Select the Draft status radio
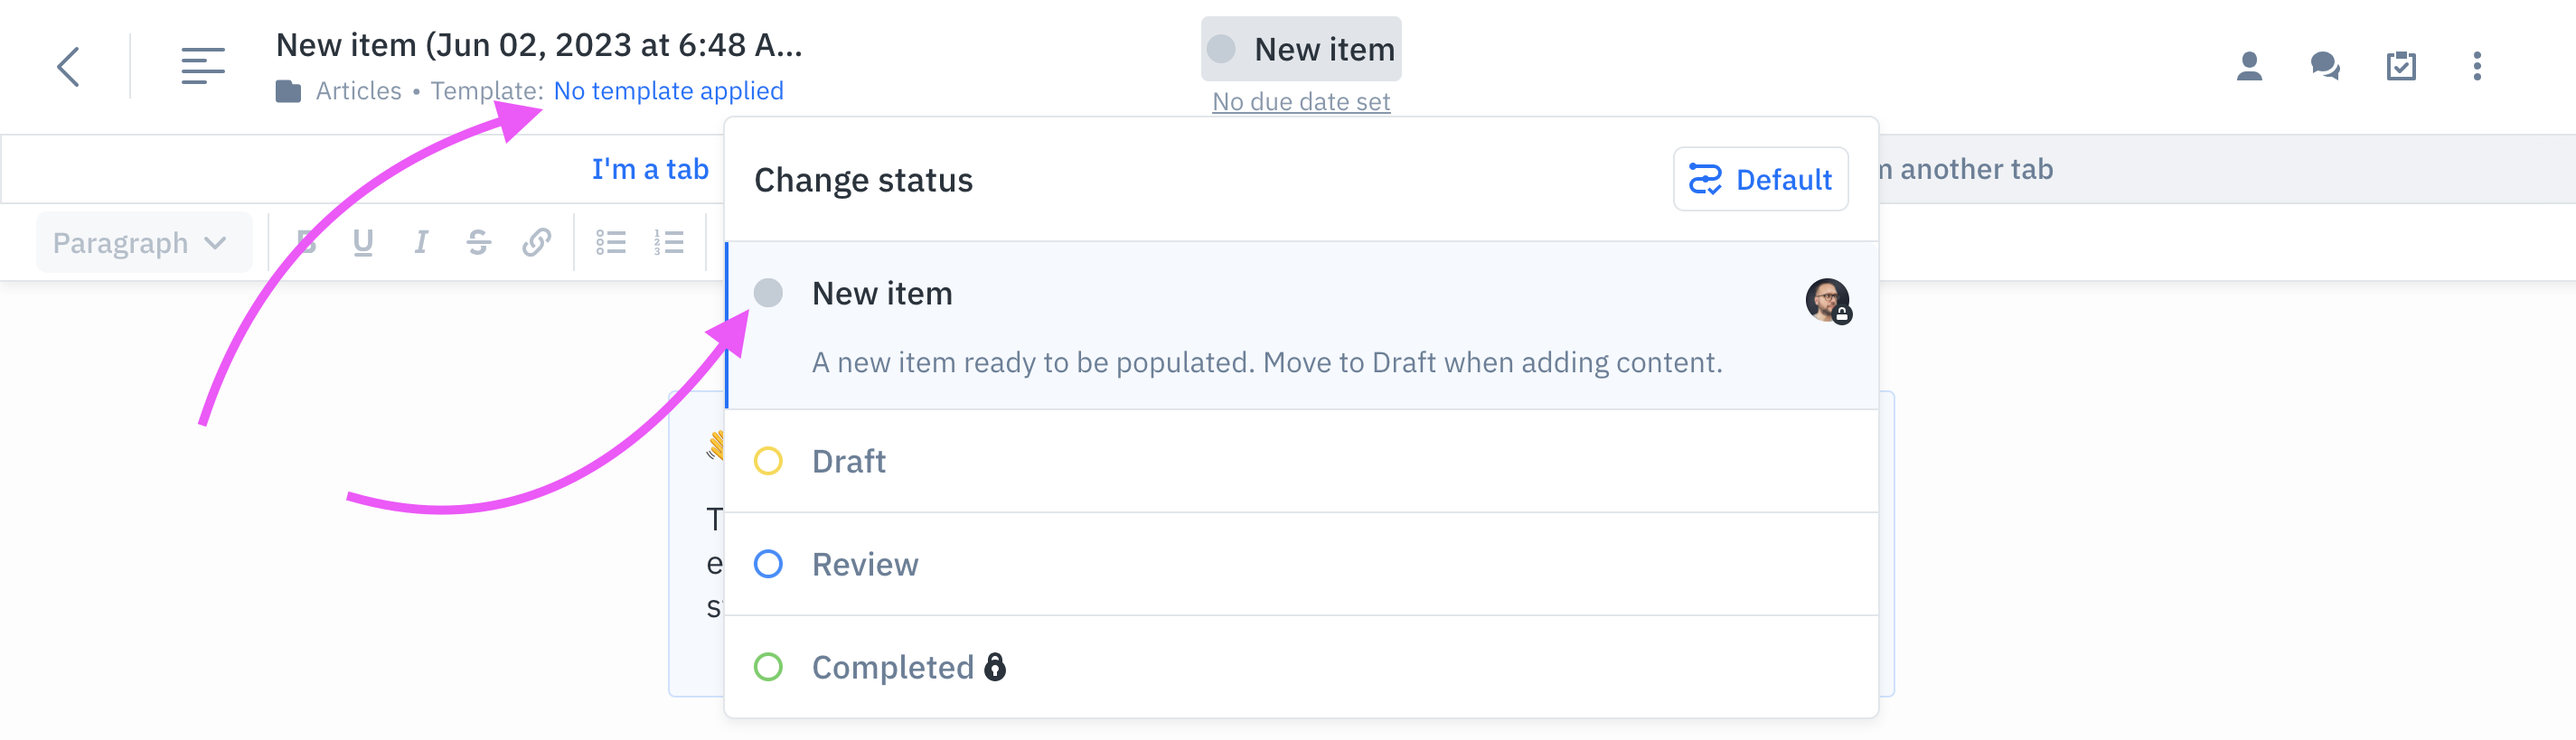Image resolution: width=2576 pixels, height=740 pixels. (768, 461)
